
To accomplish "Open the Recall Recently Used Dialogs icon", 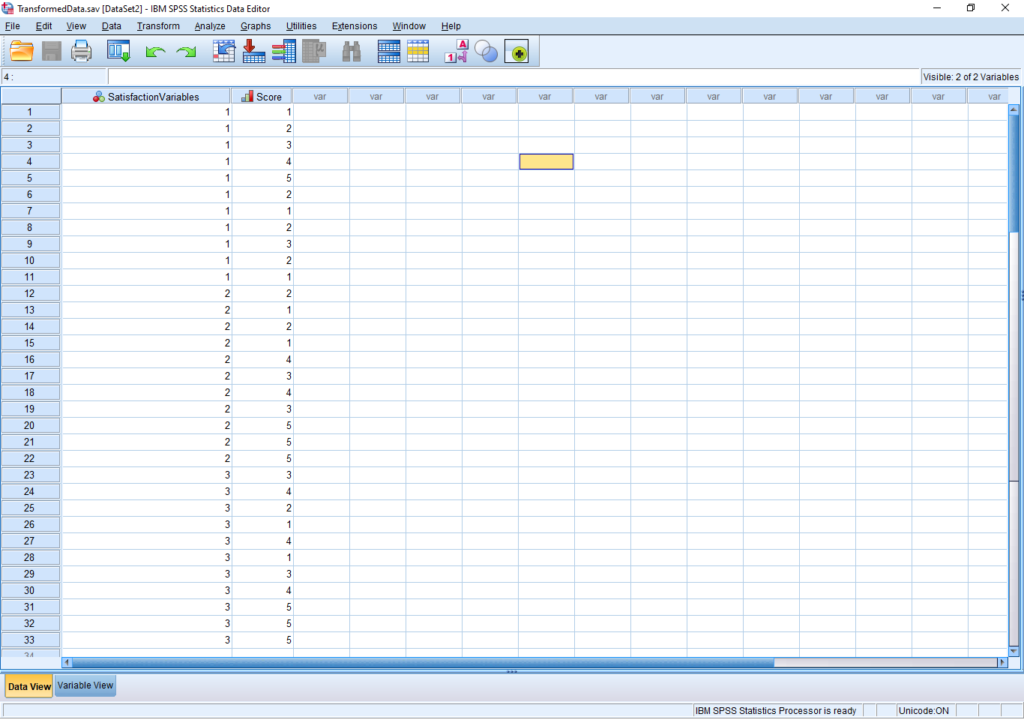I will point(118,50).
